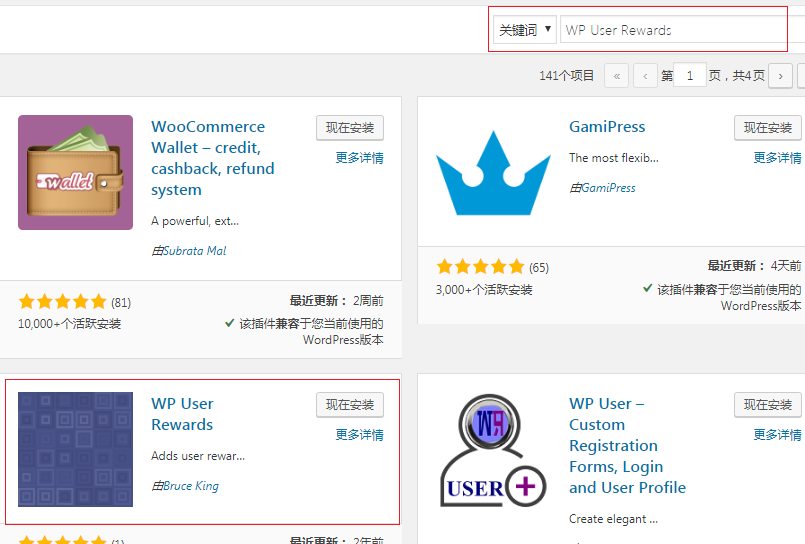
Task: Select the 141个项目 item count text
Action: coord(566,76)
